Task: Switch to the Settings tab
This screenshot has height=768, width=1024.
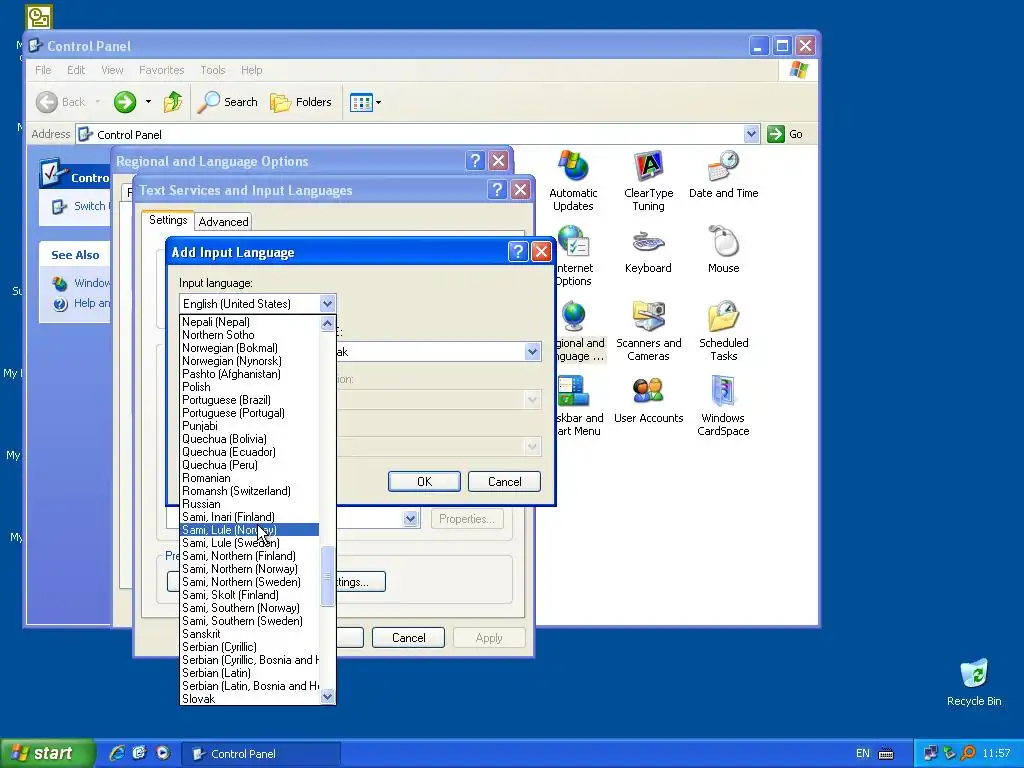Action: 168,220
